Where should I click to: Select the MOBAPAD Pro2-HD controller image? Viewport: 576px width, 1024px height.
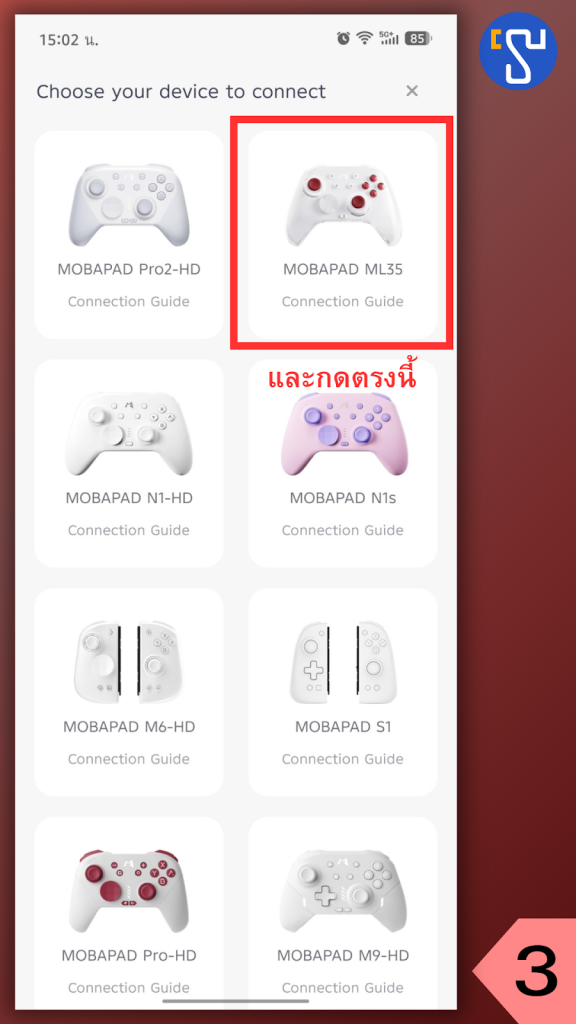click(129, 205)
